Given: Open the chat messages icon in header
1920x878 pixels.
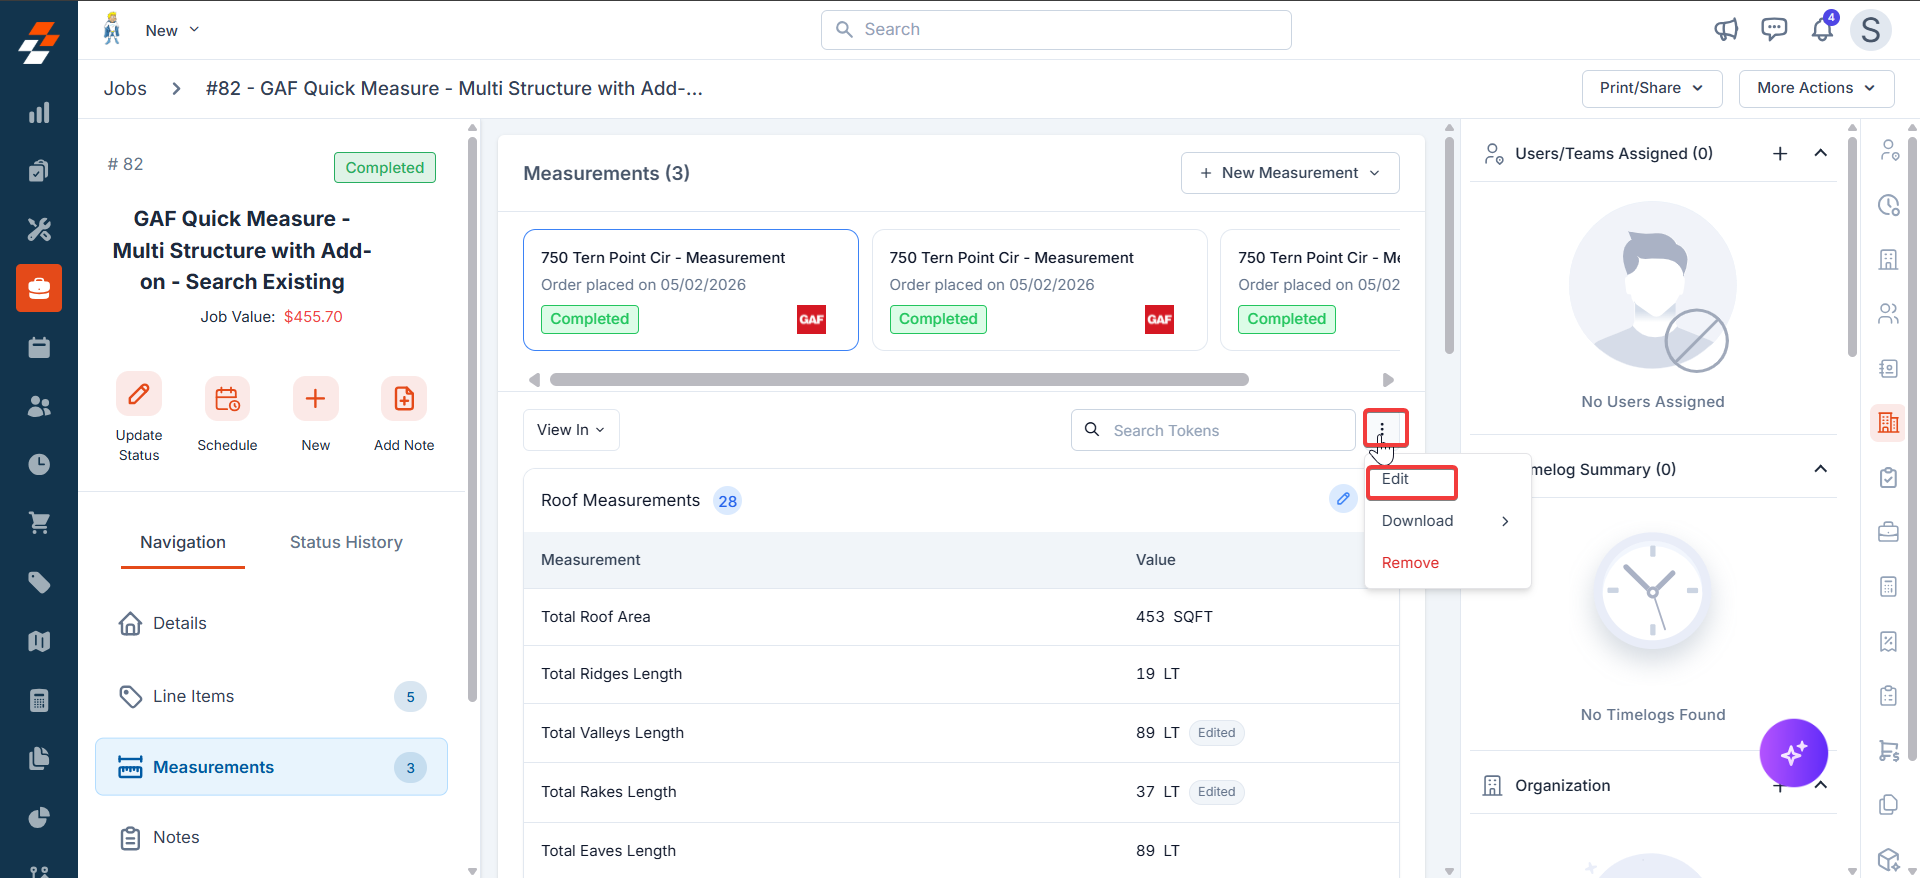Looking at the screenshot, I should (1774, 30).
